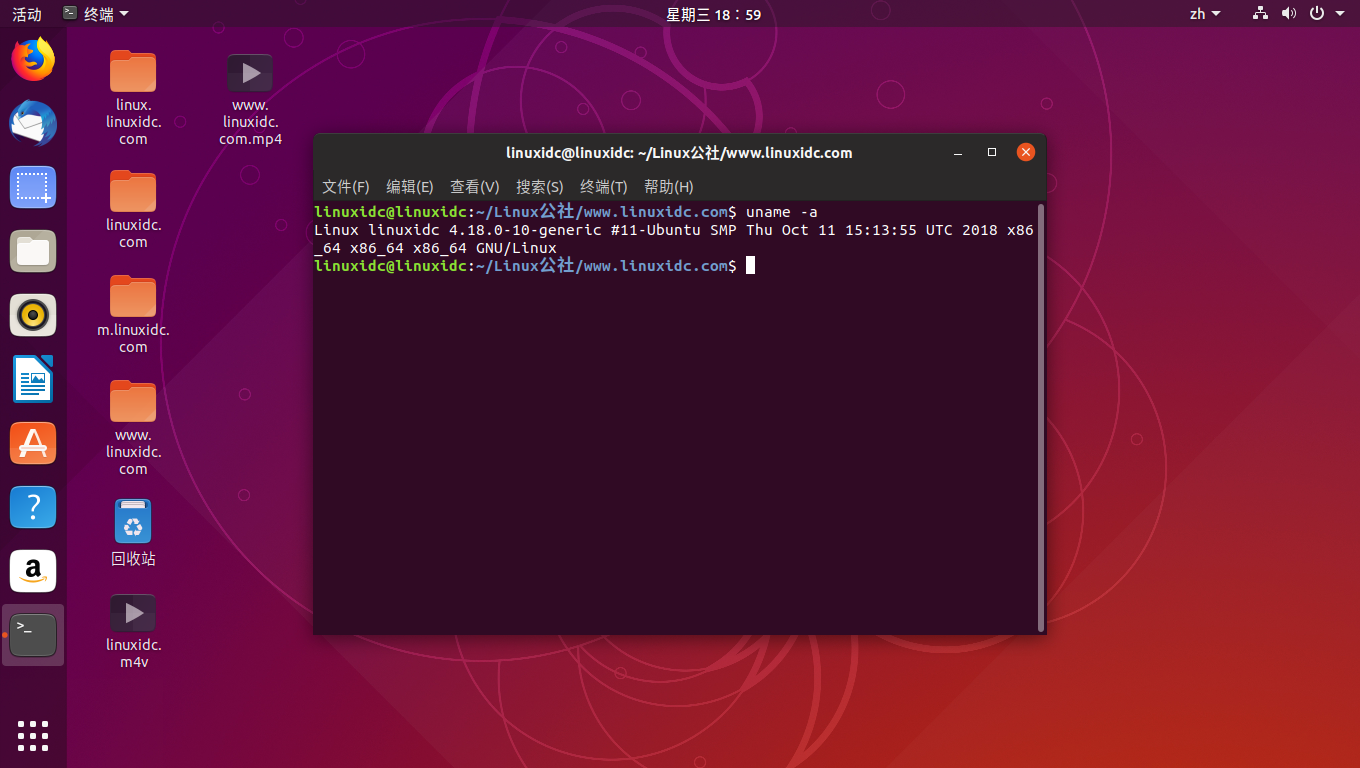
Task: Open the 搜索(S) menu
Action: pyautogui.click(x=540, y=187)
